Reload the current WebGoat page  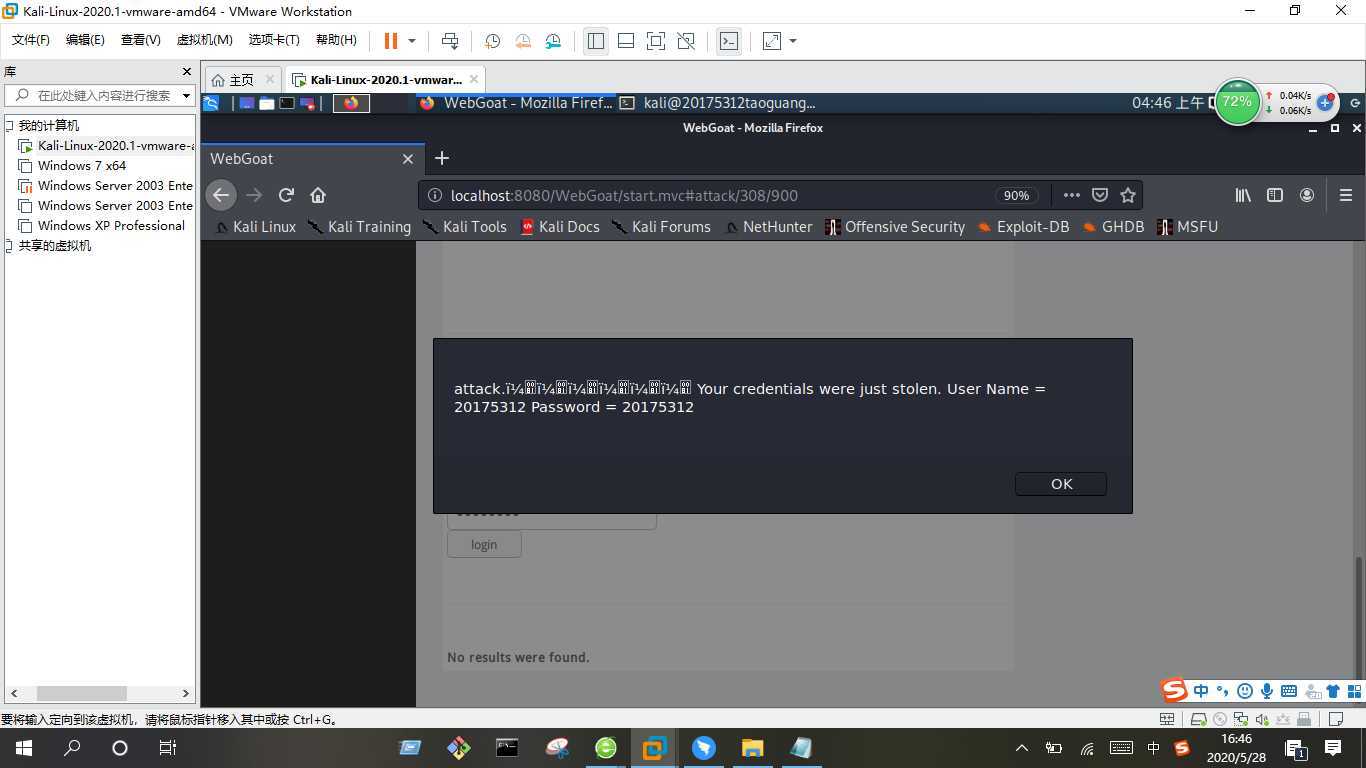click(286, 195)
